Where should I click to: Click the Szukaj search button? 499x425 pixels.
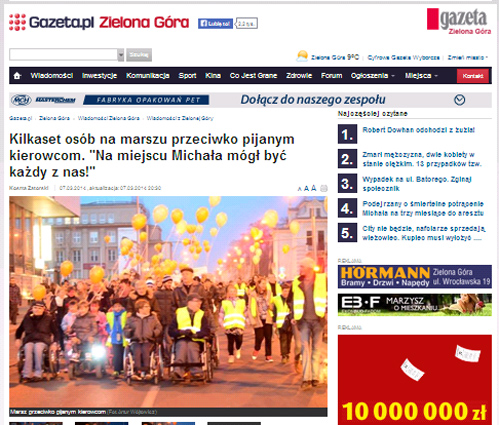[139, 55]
